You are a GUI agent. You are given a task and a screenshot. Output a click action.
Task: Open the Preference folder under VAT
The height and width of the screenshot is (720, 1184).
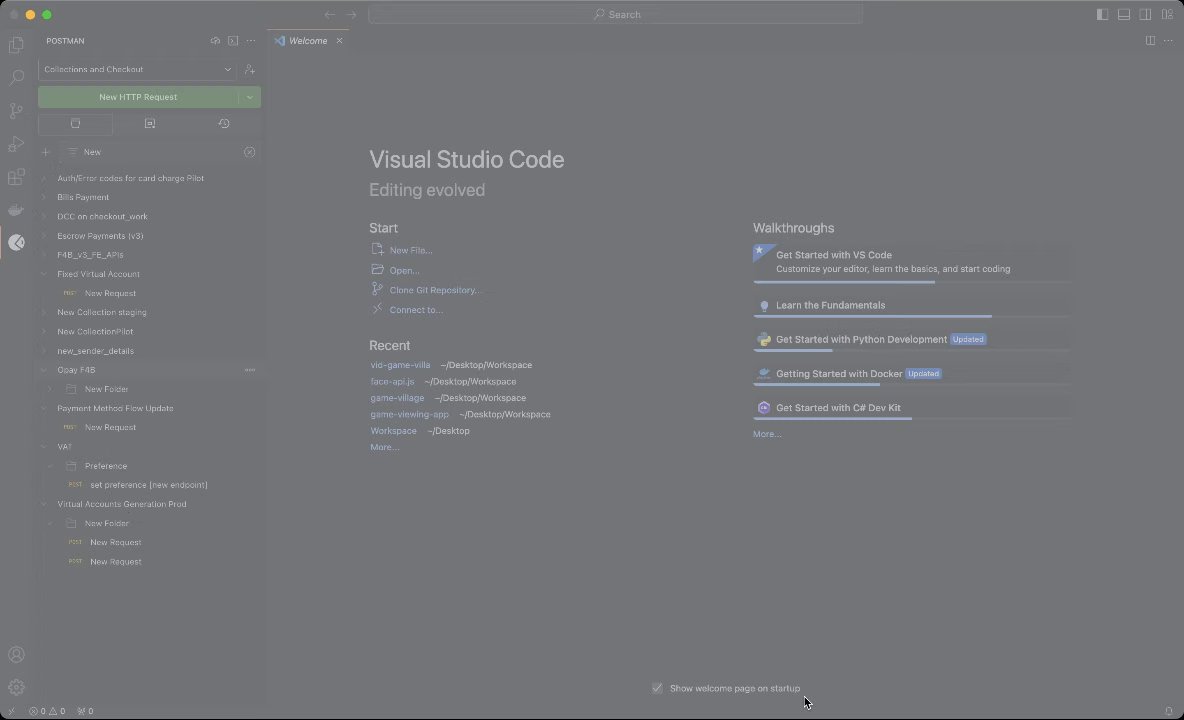tap(106, 466)
